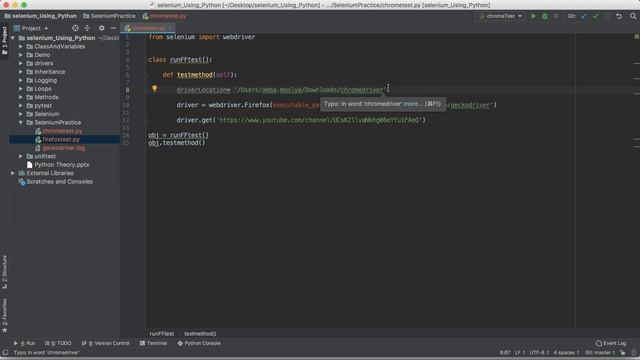Click the collapse all icon in Project panel
This screenshot has width=640, height=360.
point(87,28)
